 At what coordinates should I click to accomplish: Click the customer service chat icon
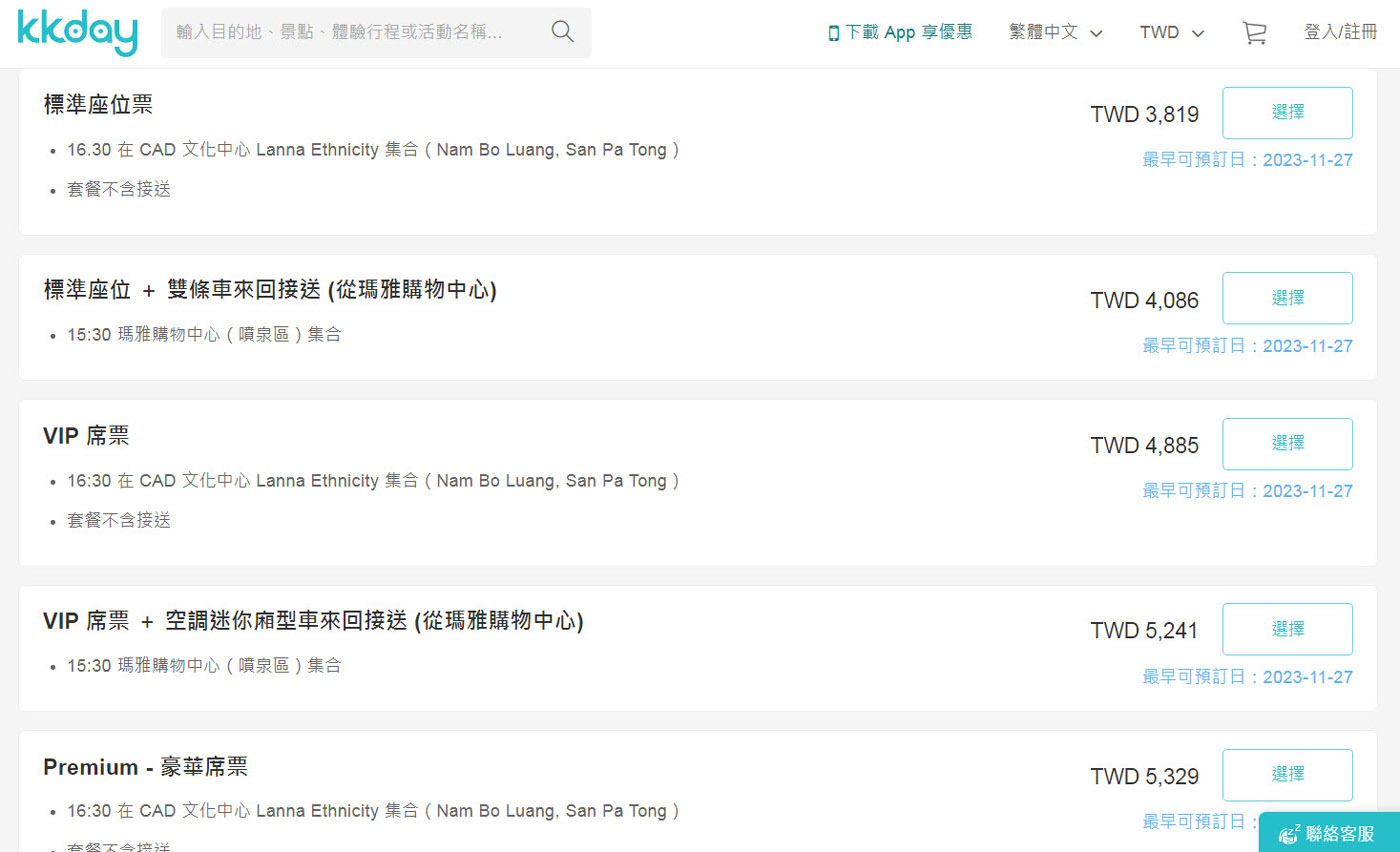[1289, 834]
